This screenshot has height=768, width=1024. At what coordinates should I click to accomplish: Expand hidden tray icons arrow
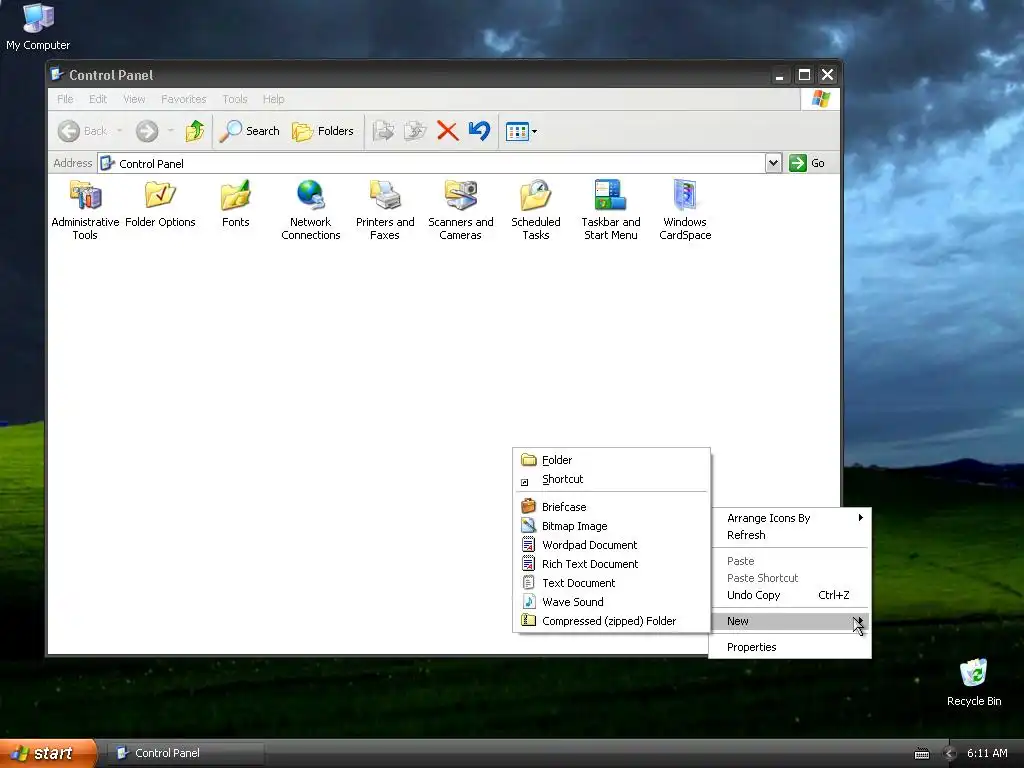tap(950, 754)
